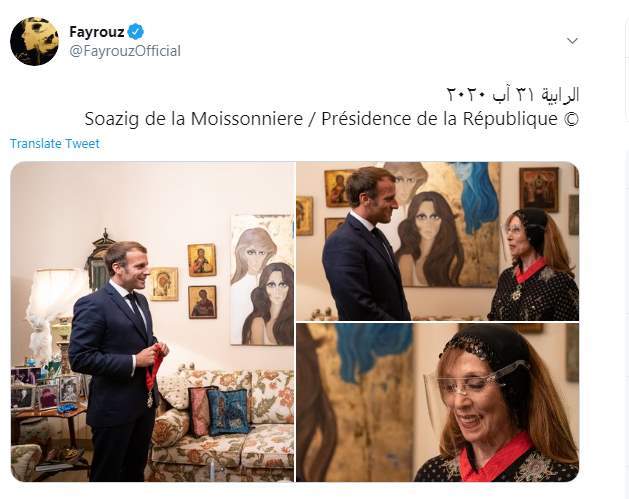Open the tweet options chevron menu
629x499 pixels.
click(x=572, y=41)
